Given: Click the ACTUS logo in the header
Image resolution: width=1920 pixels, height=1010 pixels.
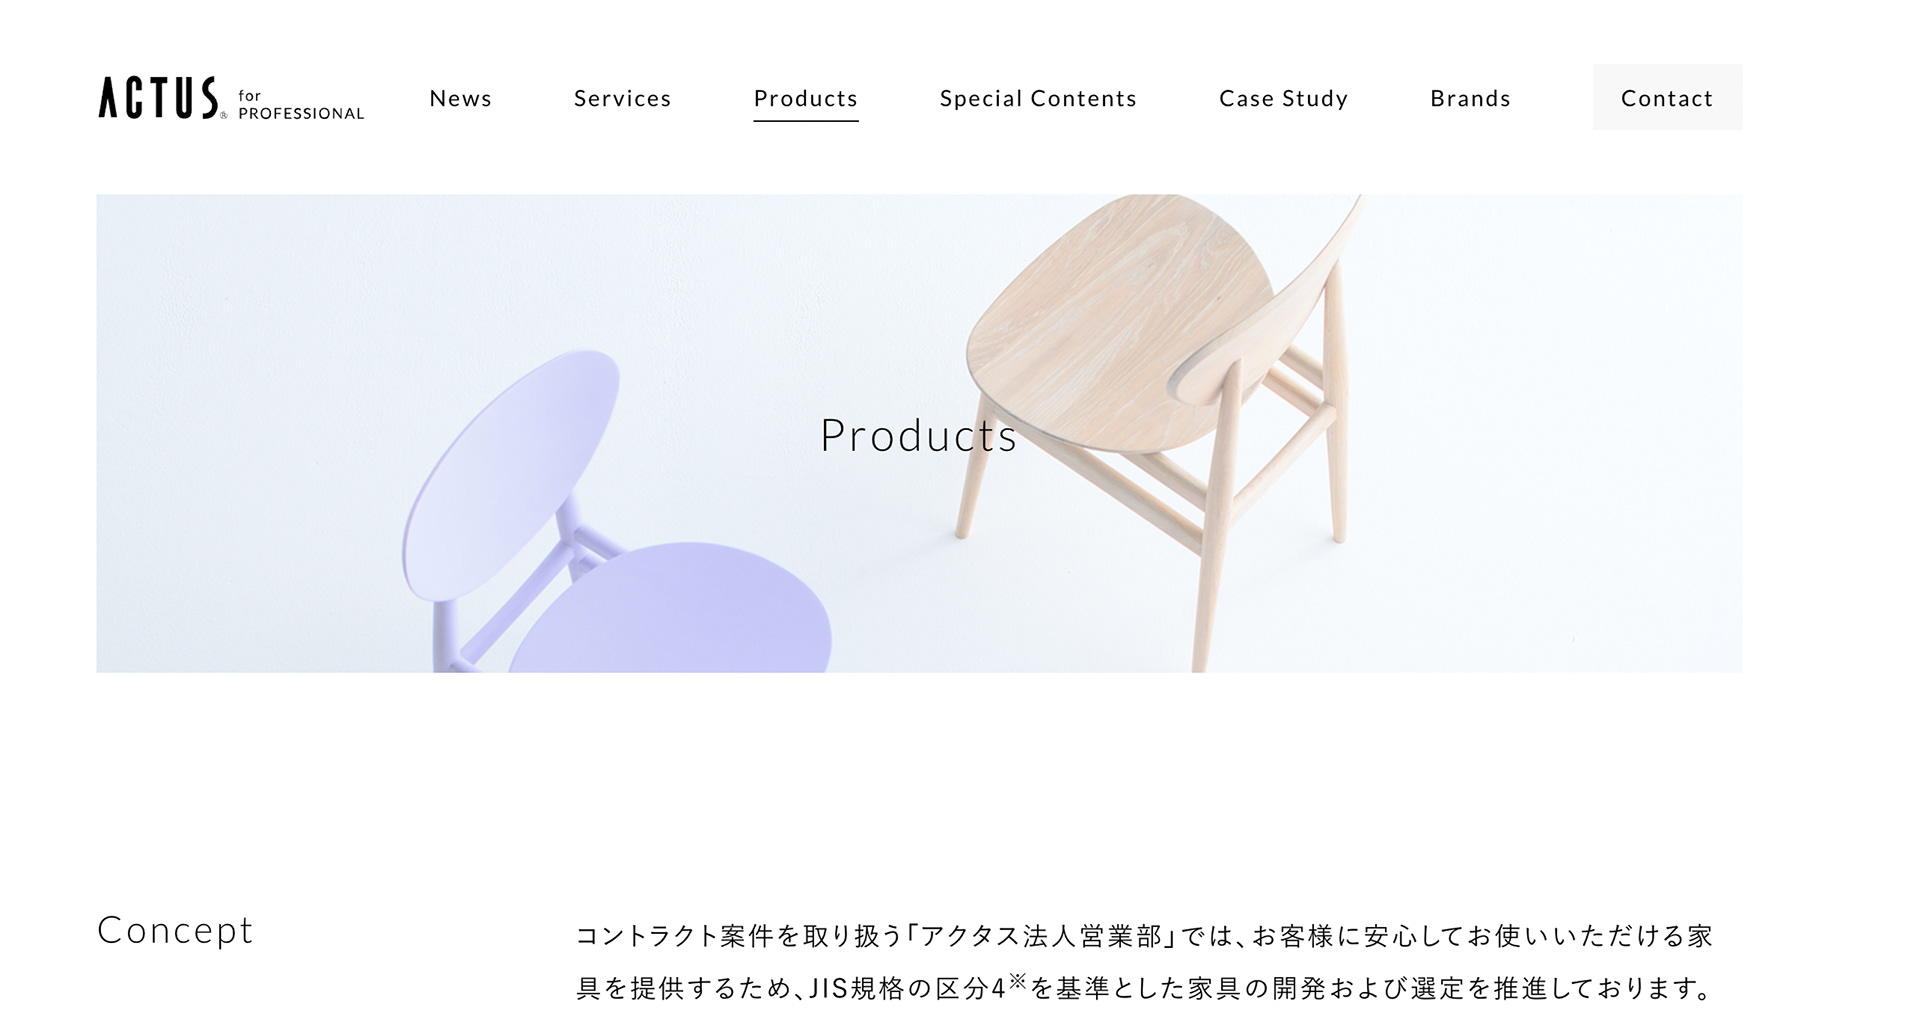Looking at the screenshot, I should tap(158, 98).
